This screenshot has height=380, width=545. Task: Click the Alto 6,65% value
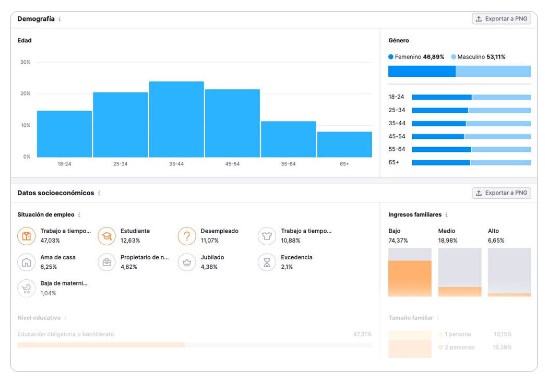pyautogui.click(x=496, y=241)
